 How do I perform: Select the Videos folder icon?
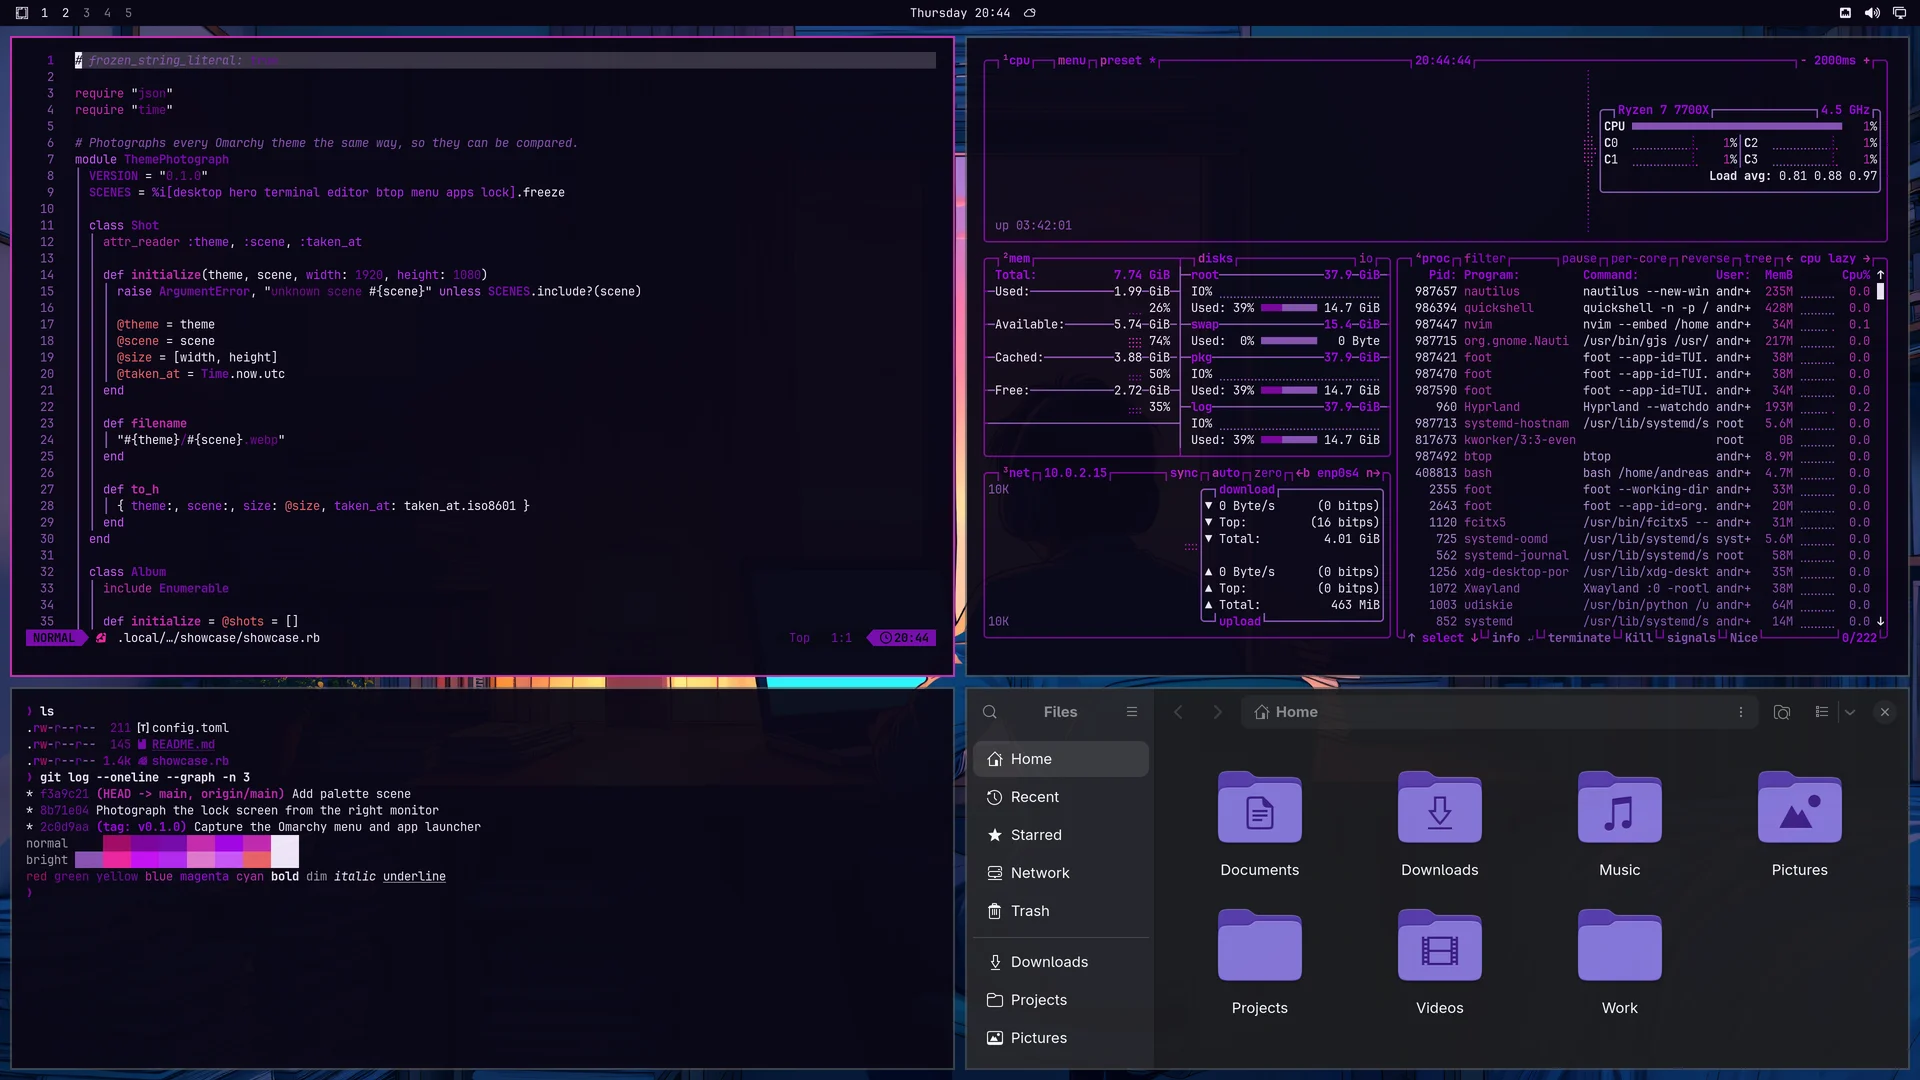(1440, 946)
